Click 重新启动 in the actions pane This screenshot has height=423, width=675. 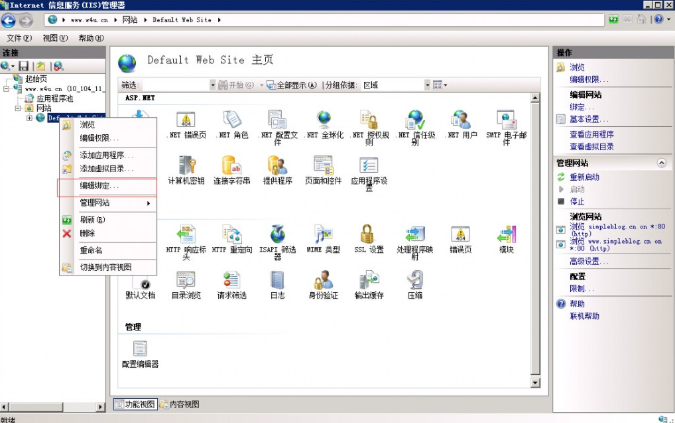point(584,177)
